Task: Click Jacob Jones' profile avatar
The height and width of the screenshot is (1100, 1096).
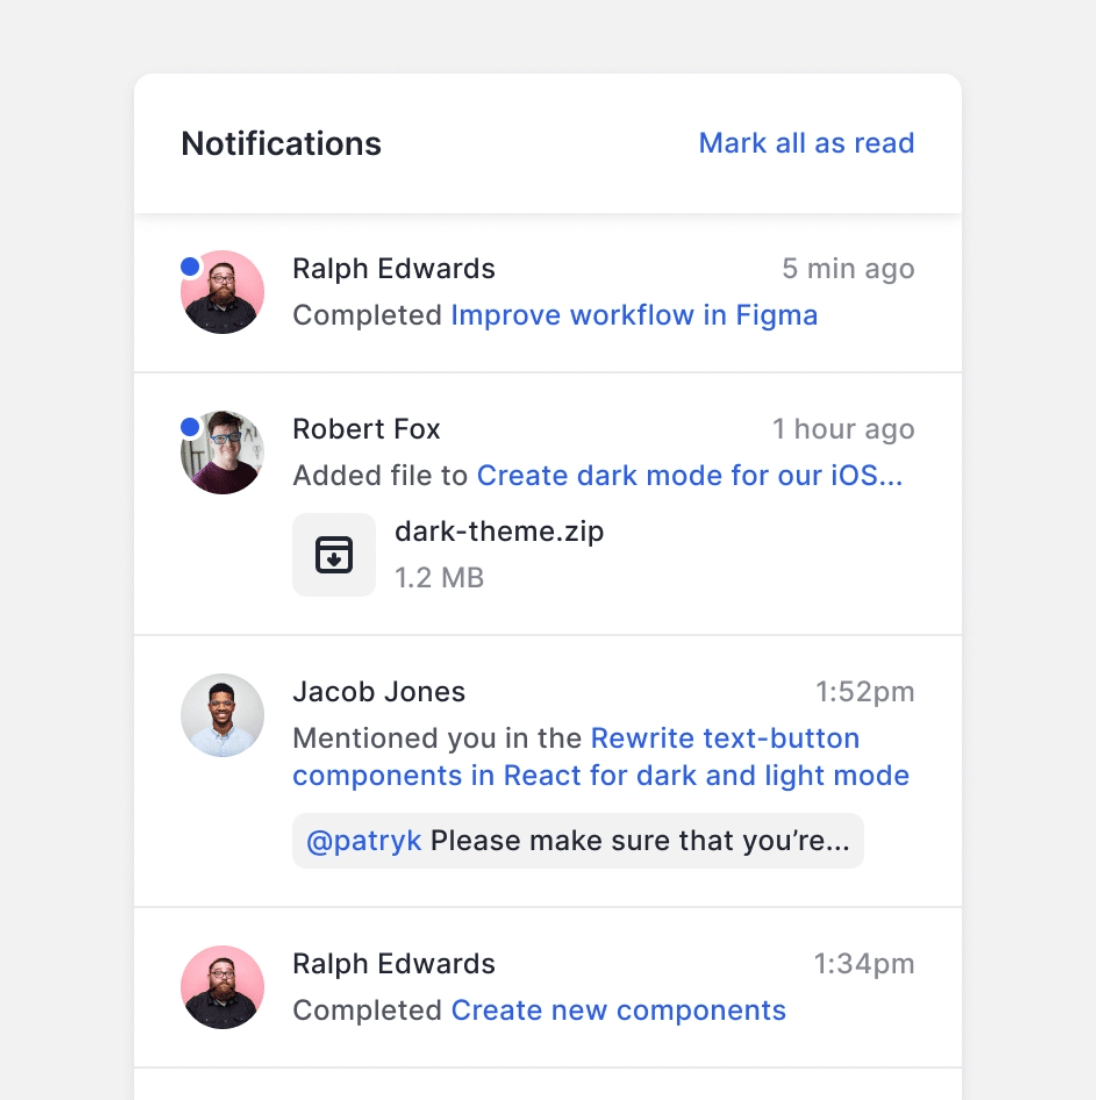Action: tap(223, 715)
